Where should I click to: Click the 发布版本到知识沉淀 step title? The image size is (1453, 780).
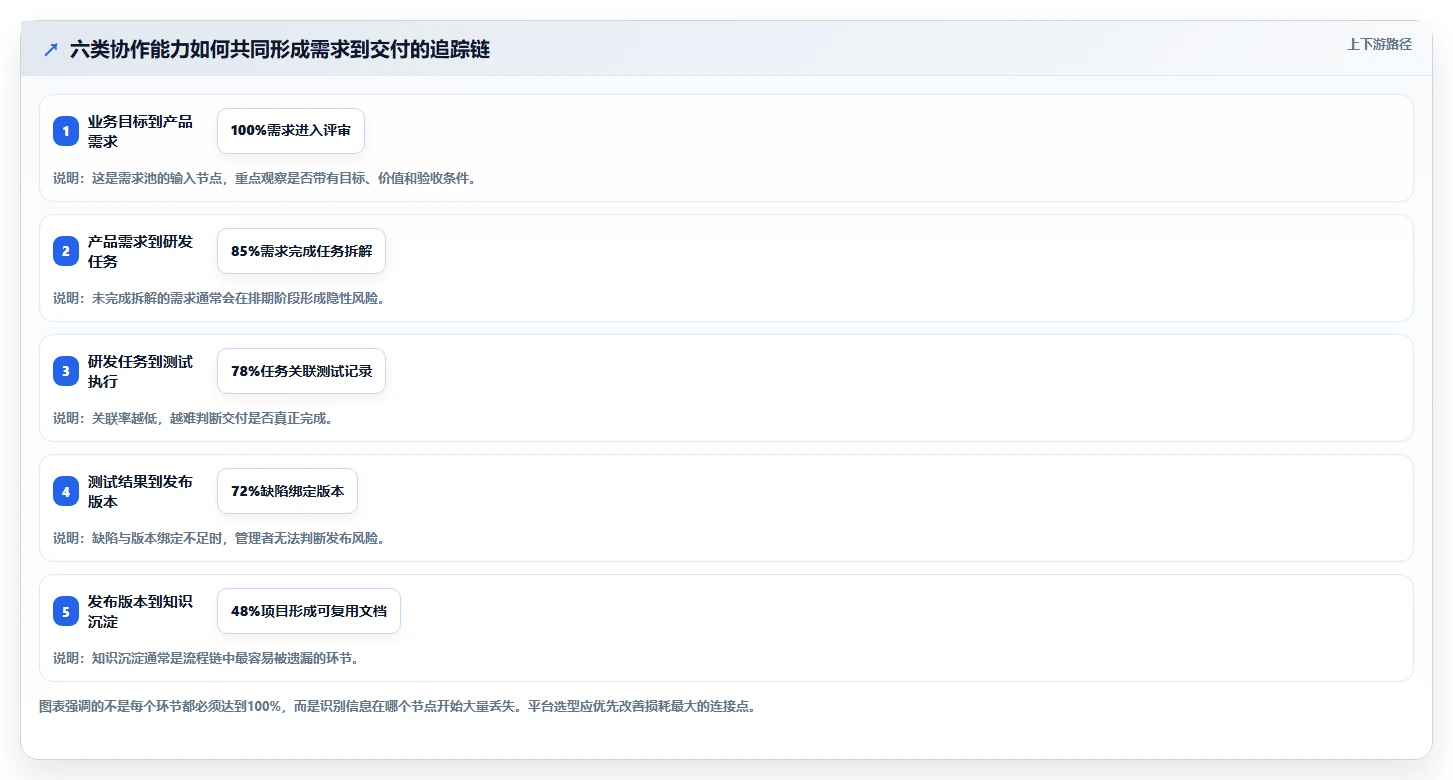click(x=140, y=611)
